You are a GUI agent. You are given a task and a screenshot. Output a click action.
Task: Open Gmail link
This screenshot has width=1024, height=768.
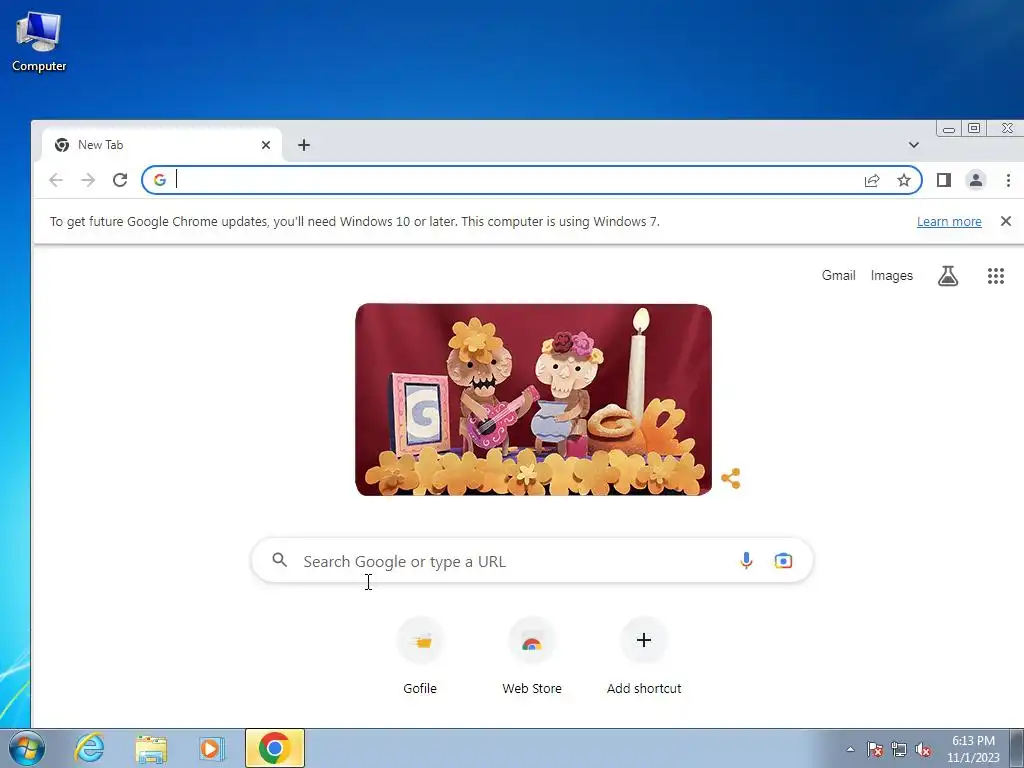(x=839, y=276)
